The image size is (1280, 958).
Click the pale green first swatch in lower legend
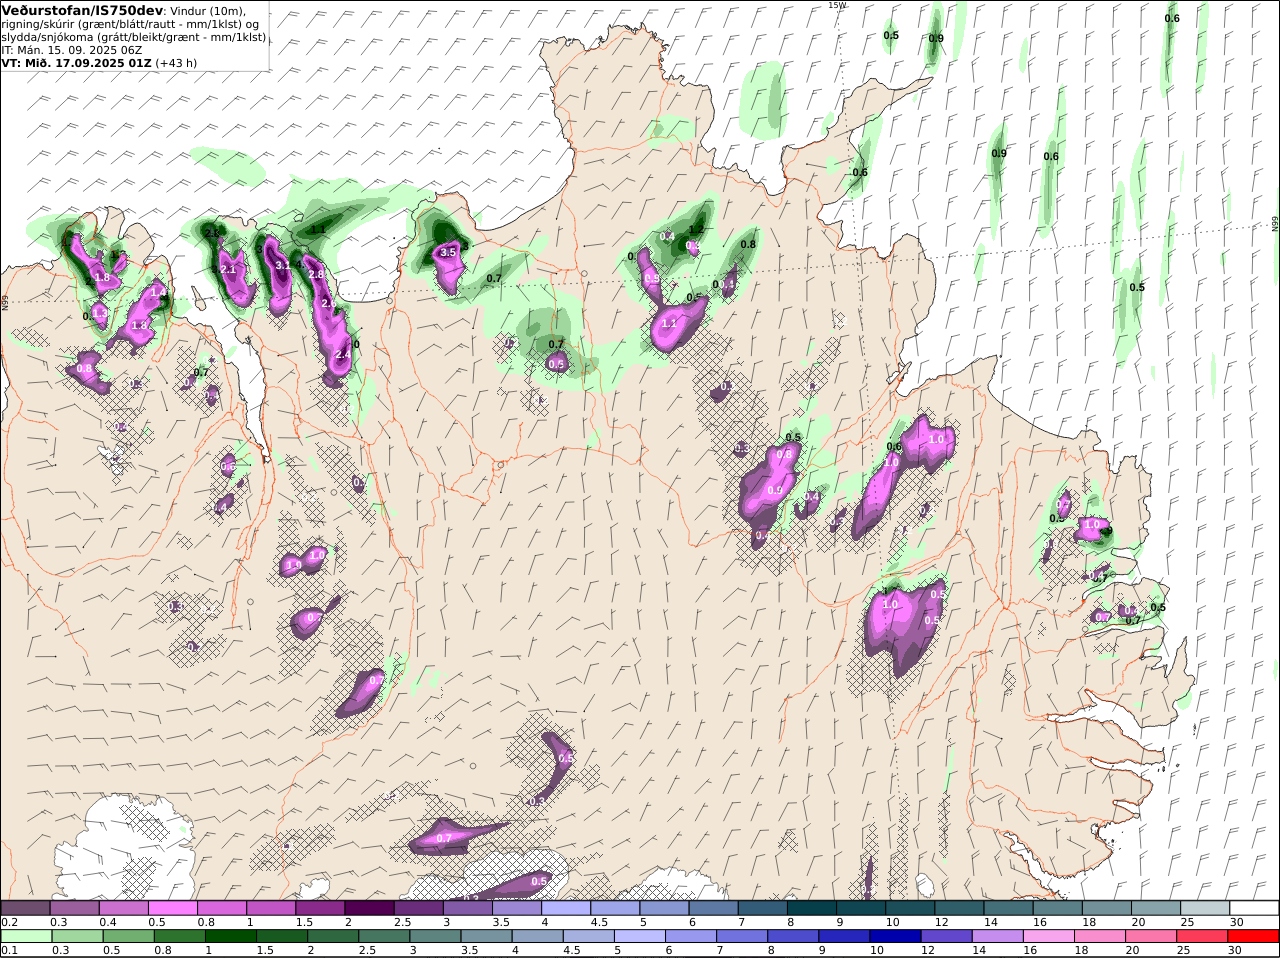25,936
